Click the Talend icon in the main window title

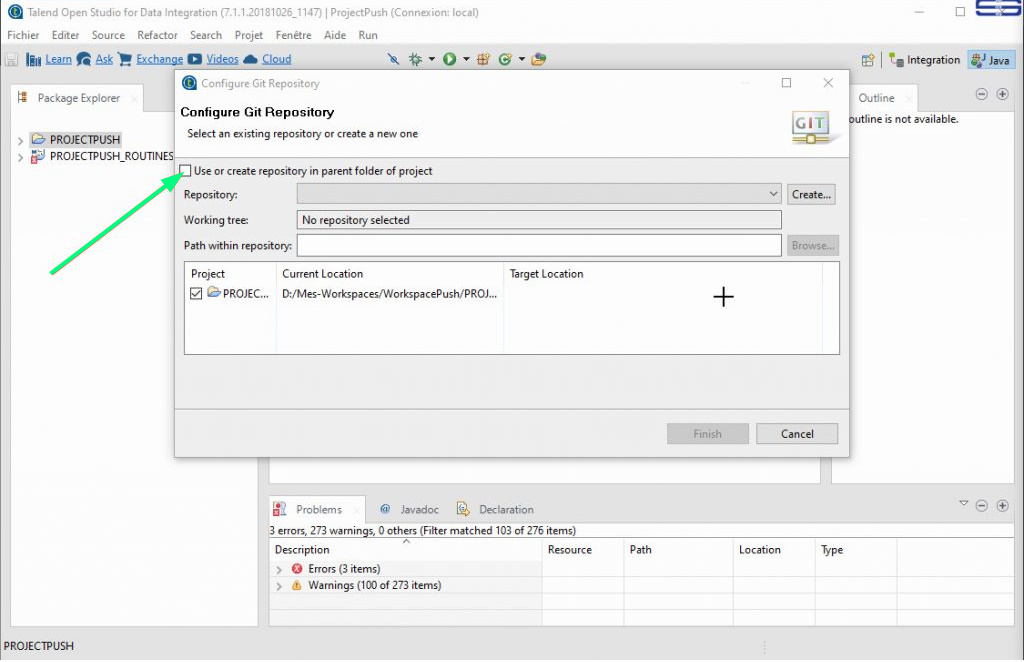15,12
